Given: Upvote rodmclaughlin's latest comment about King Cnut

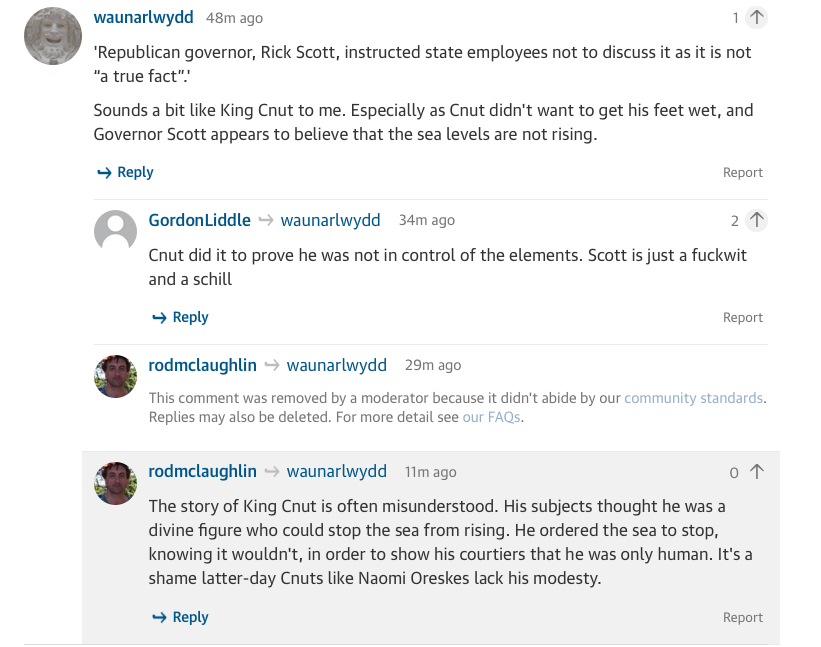Looking at the screenshot, I should pos(756,472).
